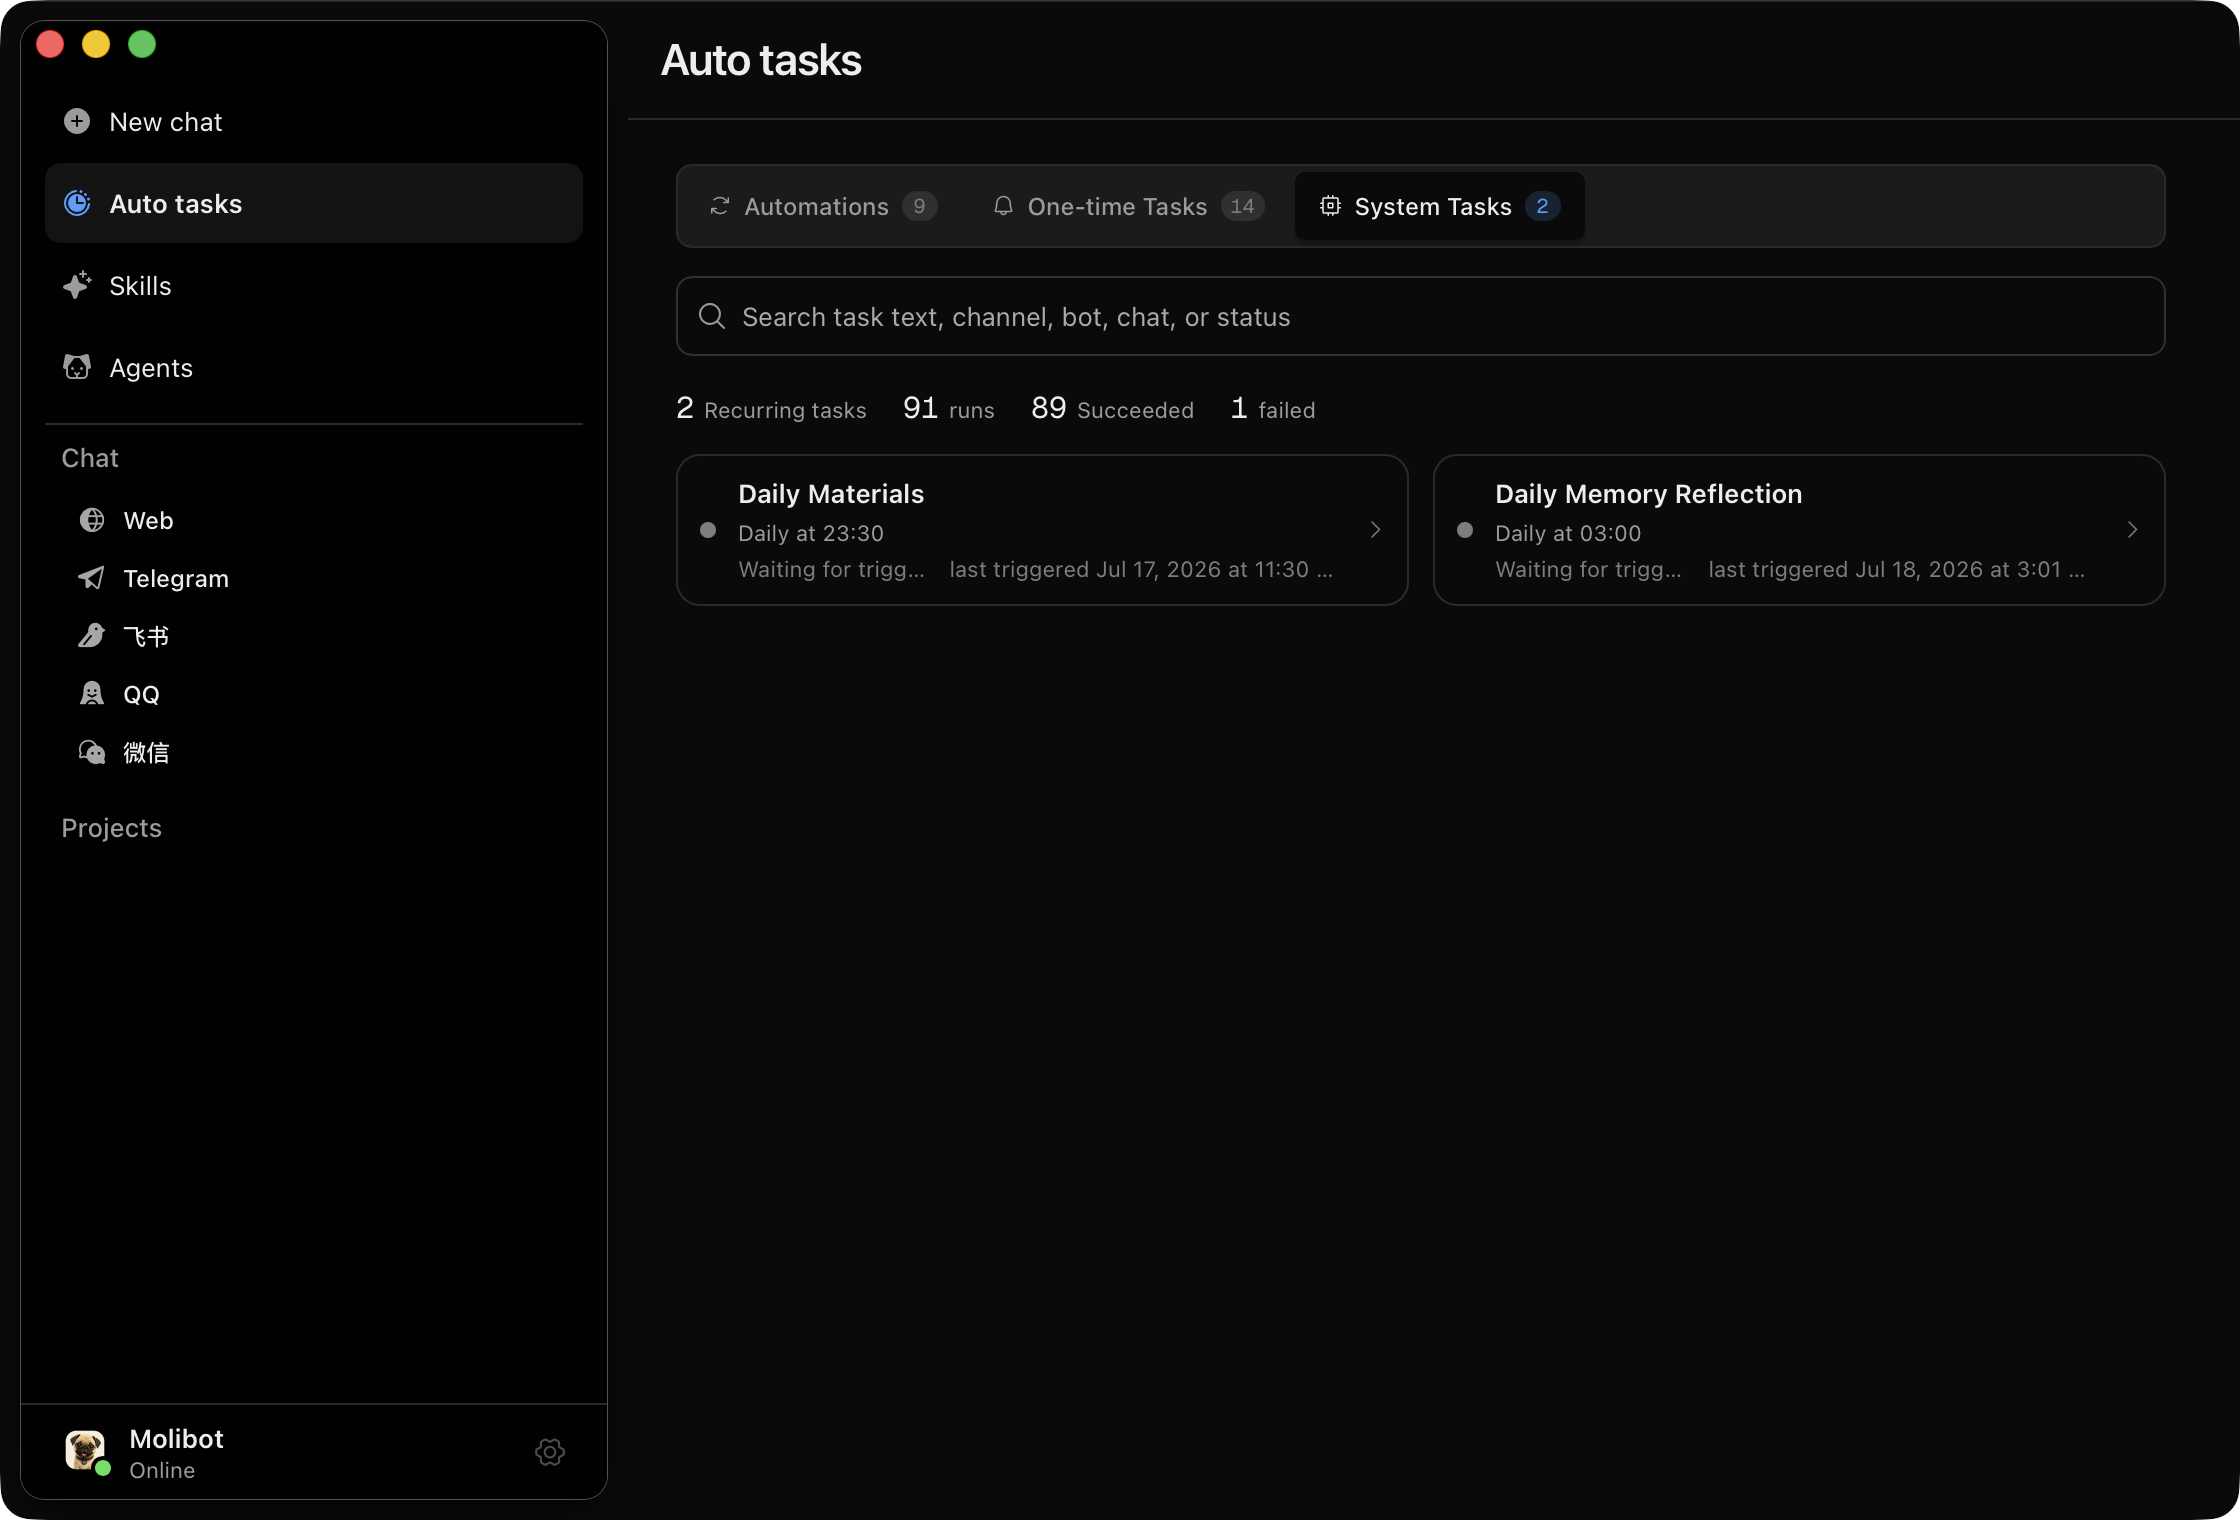This screenshot has height=1520, width=2240.
Task: Click the Web globe icon
Action: click(92, 520)
